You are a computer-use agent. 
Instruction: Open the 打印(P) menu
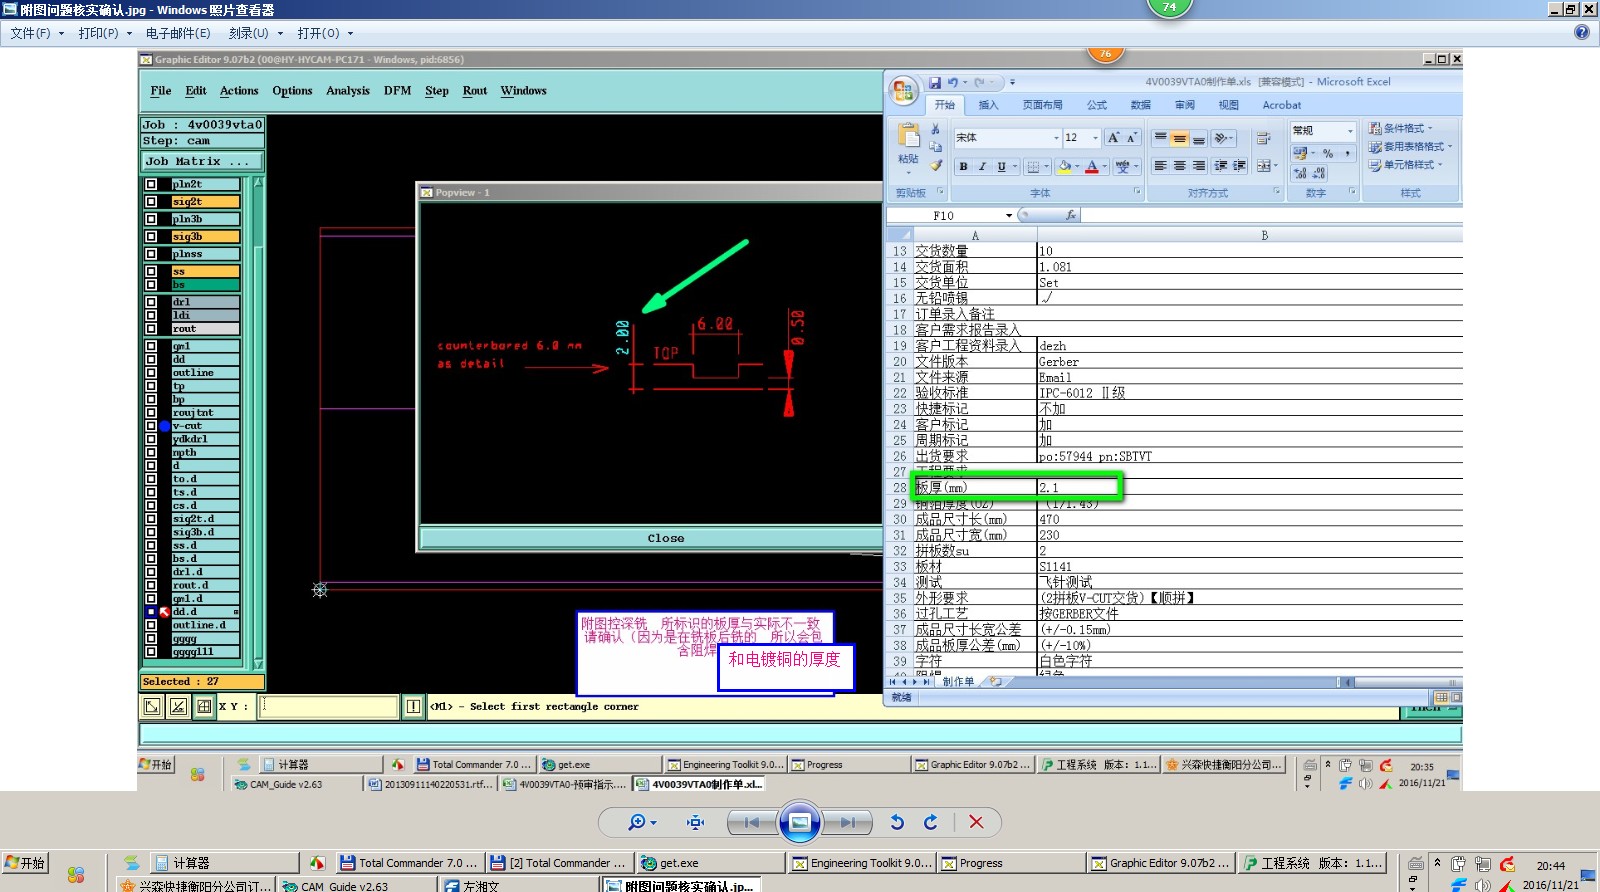click(105, 33)
